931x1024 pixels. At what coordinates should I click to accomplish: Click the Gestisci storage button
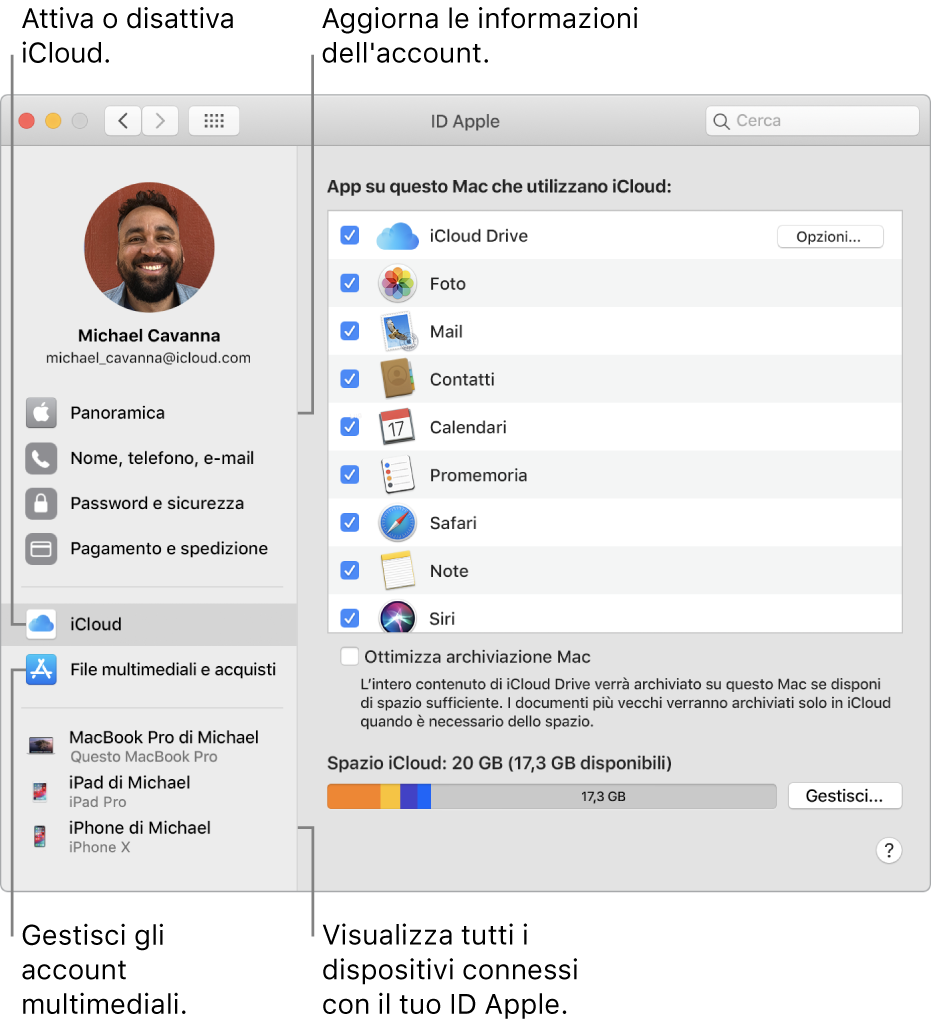pos(845,795)
